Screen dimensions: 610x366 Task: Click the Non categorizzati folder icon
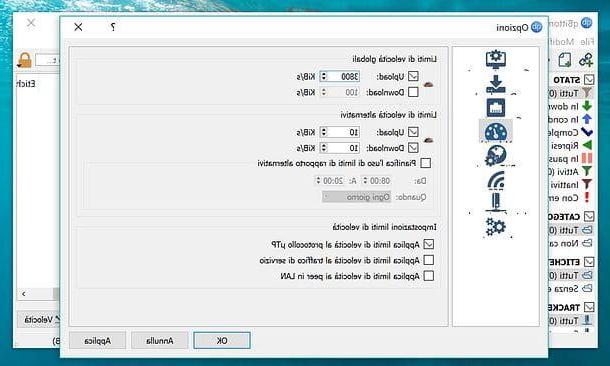pos(587,243)
